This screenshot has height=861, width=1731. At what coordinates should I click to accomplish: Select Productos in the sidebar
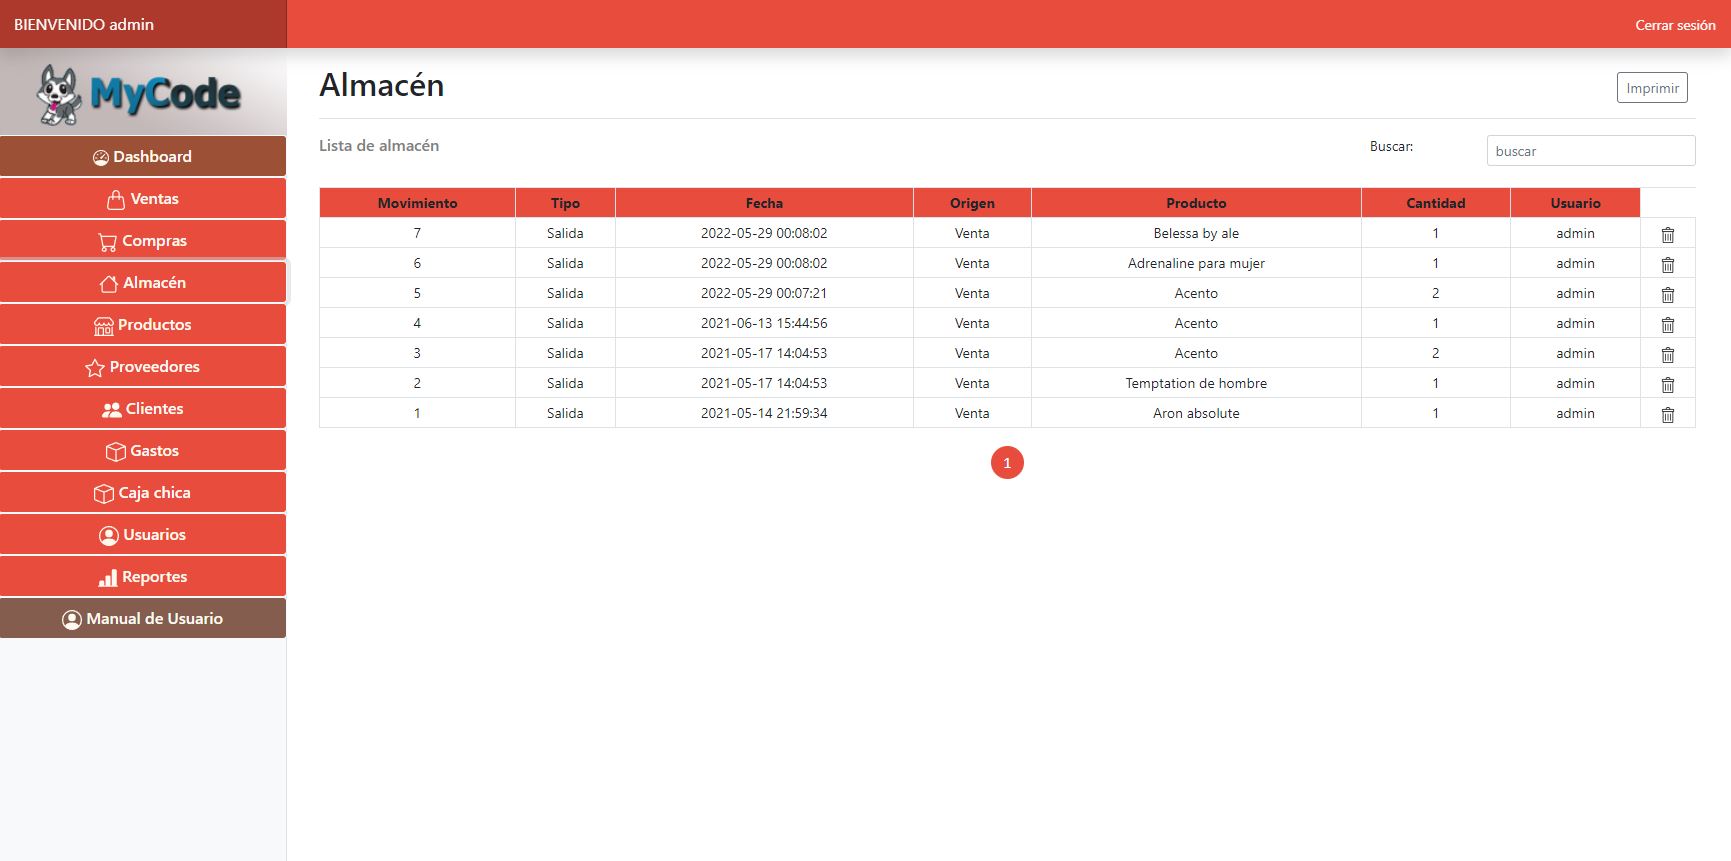tap(143, 325)
